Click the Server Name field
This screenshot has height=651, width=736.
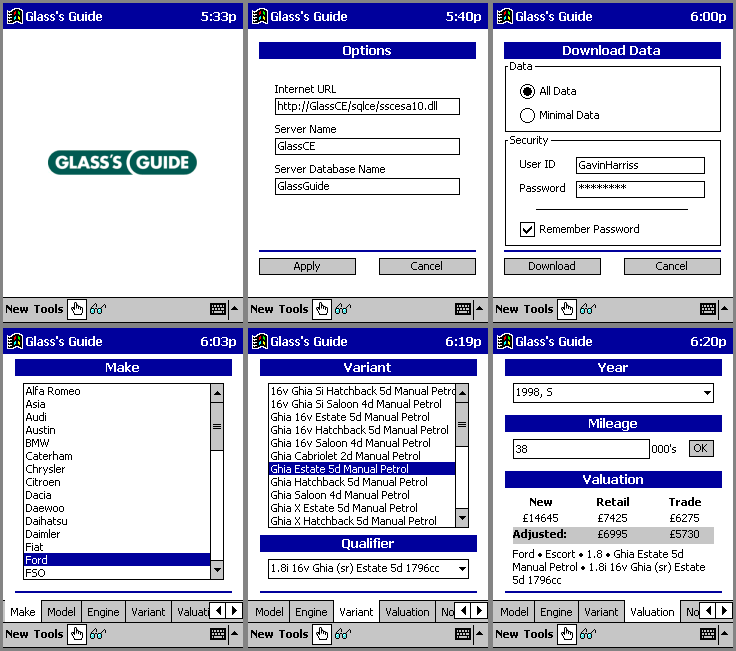[367, 146]
